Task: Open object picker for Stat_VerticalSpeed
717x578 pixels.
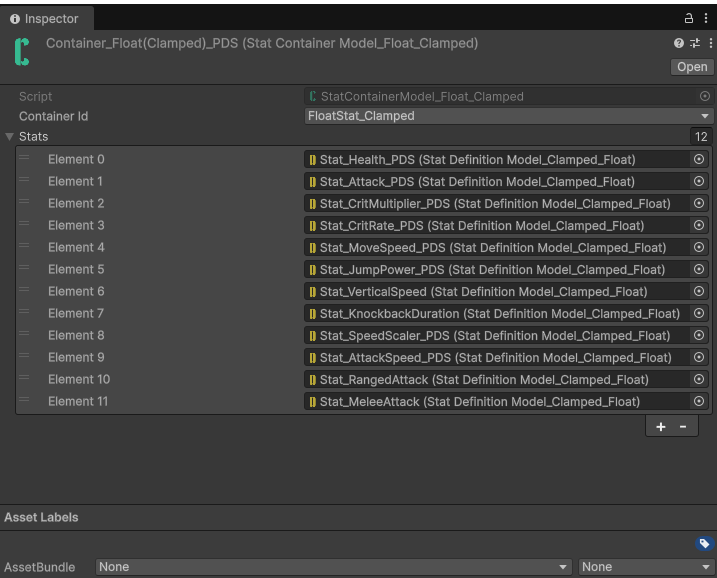Action: pos(699,291)
